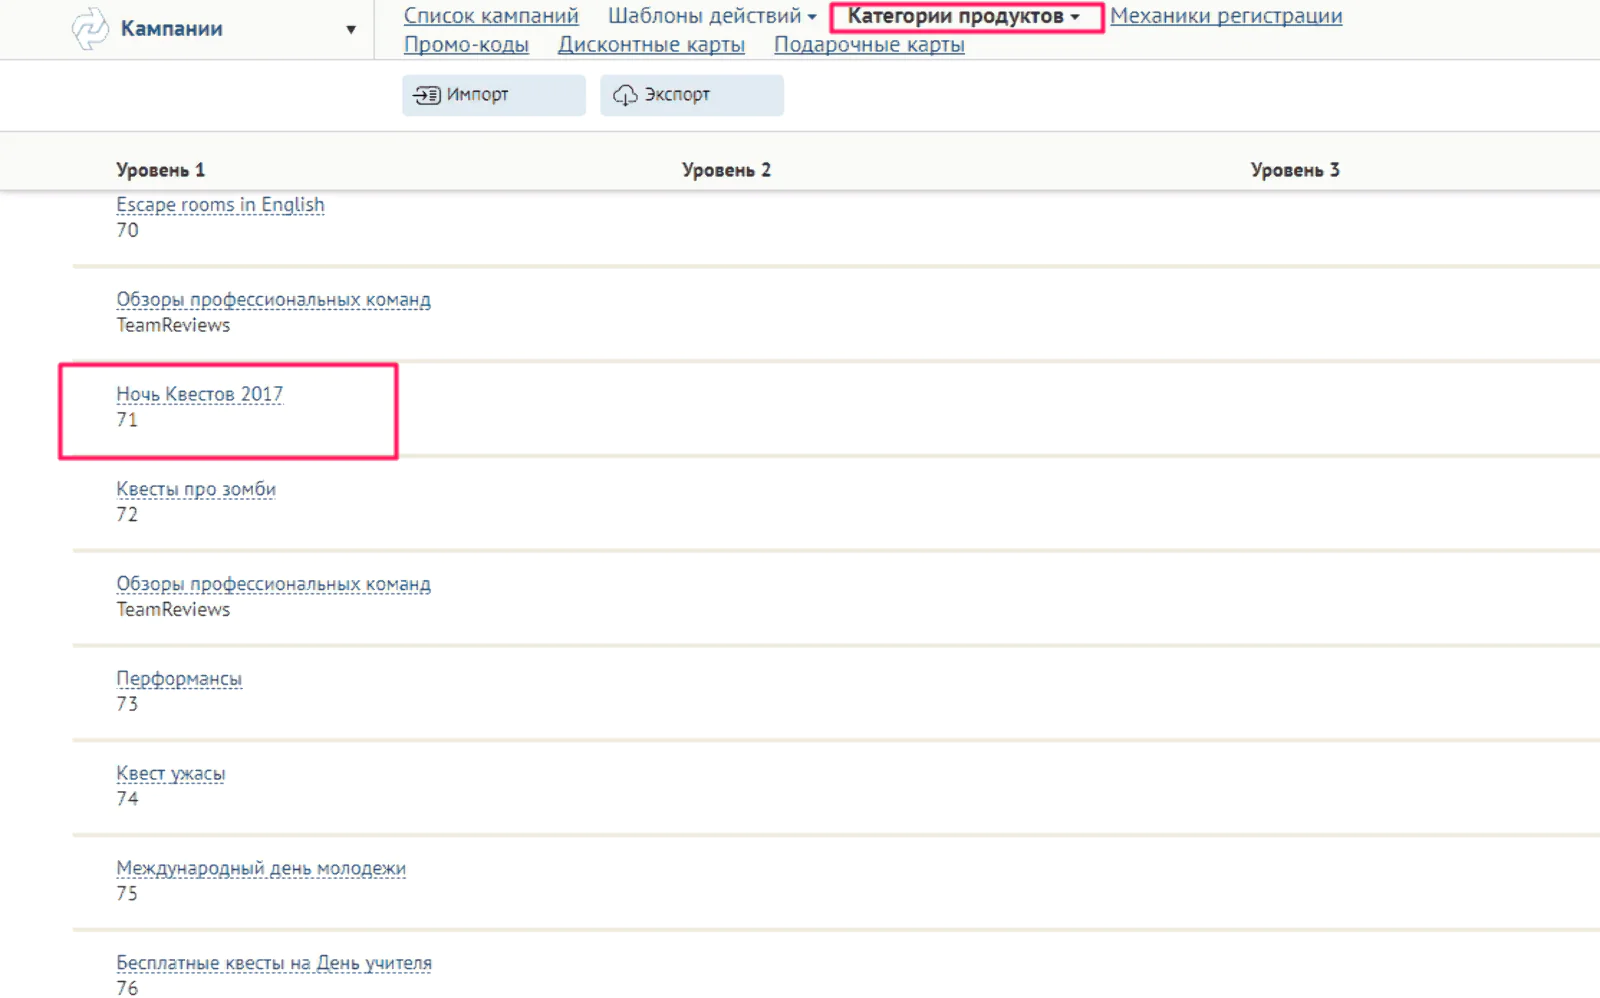Open the Категории продуктов dropdown
Viewport: 1600px width, 998px height.
964,16
